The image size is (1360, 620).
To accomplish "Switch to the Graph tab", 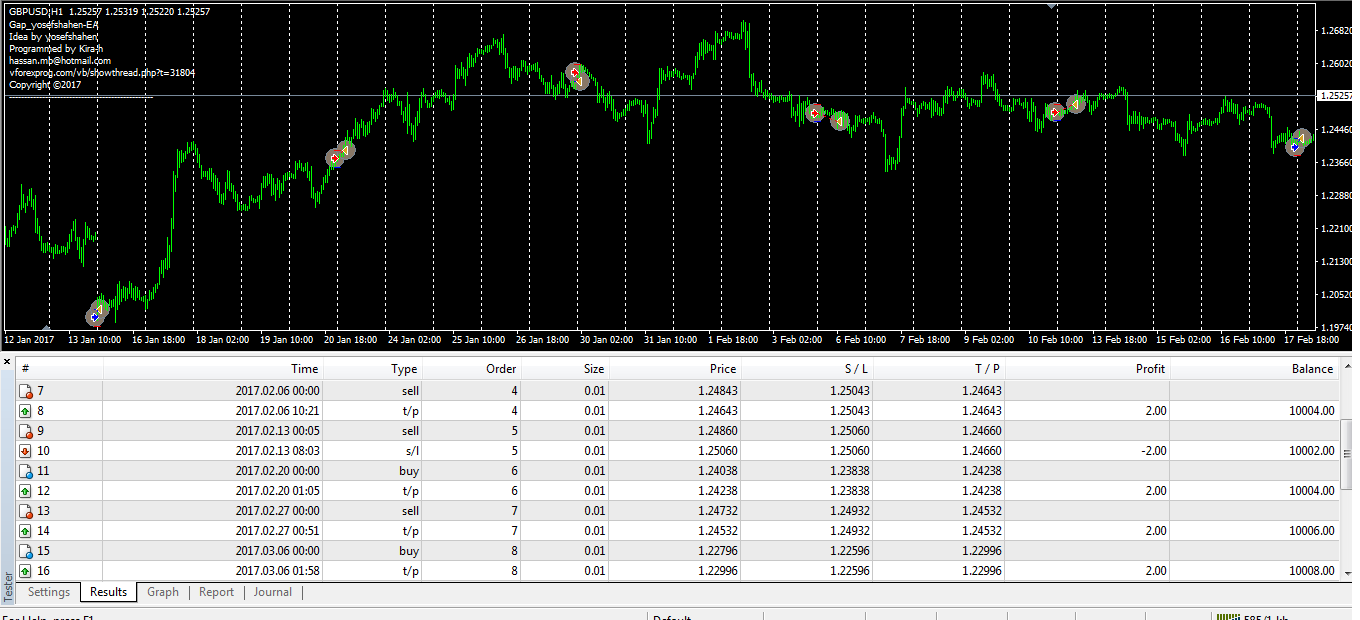I will 163,592.
